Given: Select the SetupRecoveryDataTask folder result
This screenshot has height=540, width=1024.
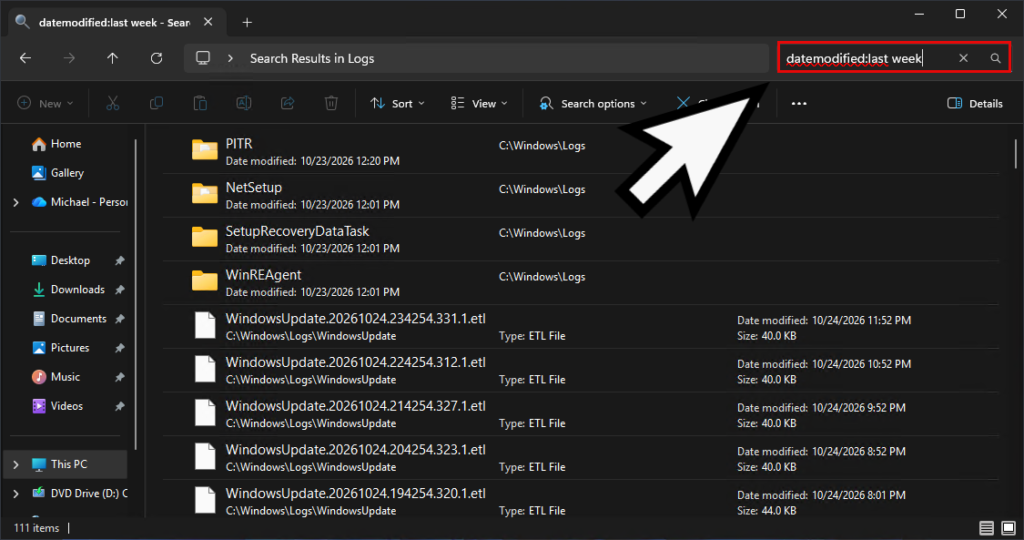Looking at the screenshot, I should tap(581, 239).
